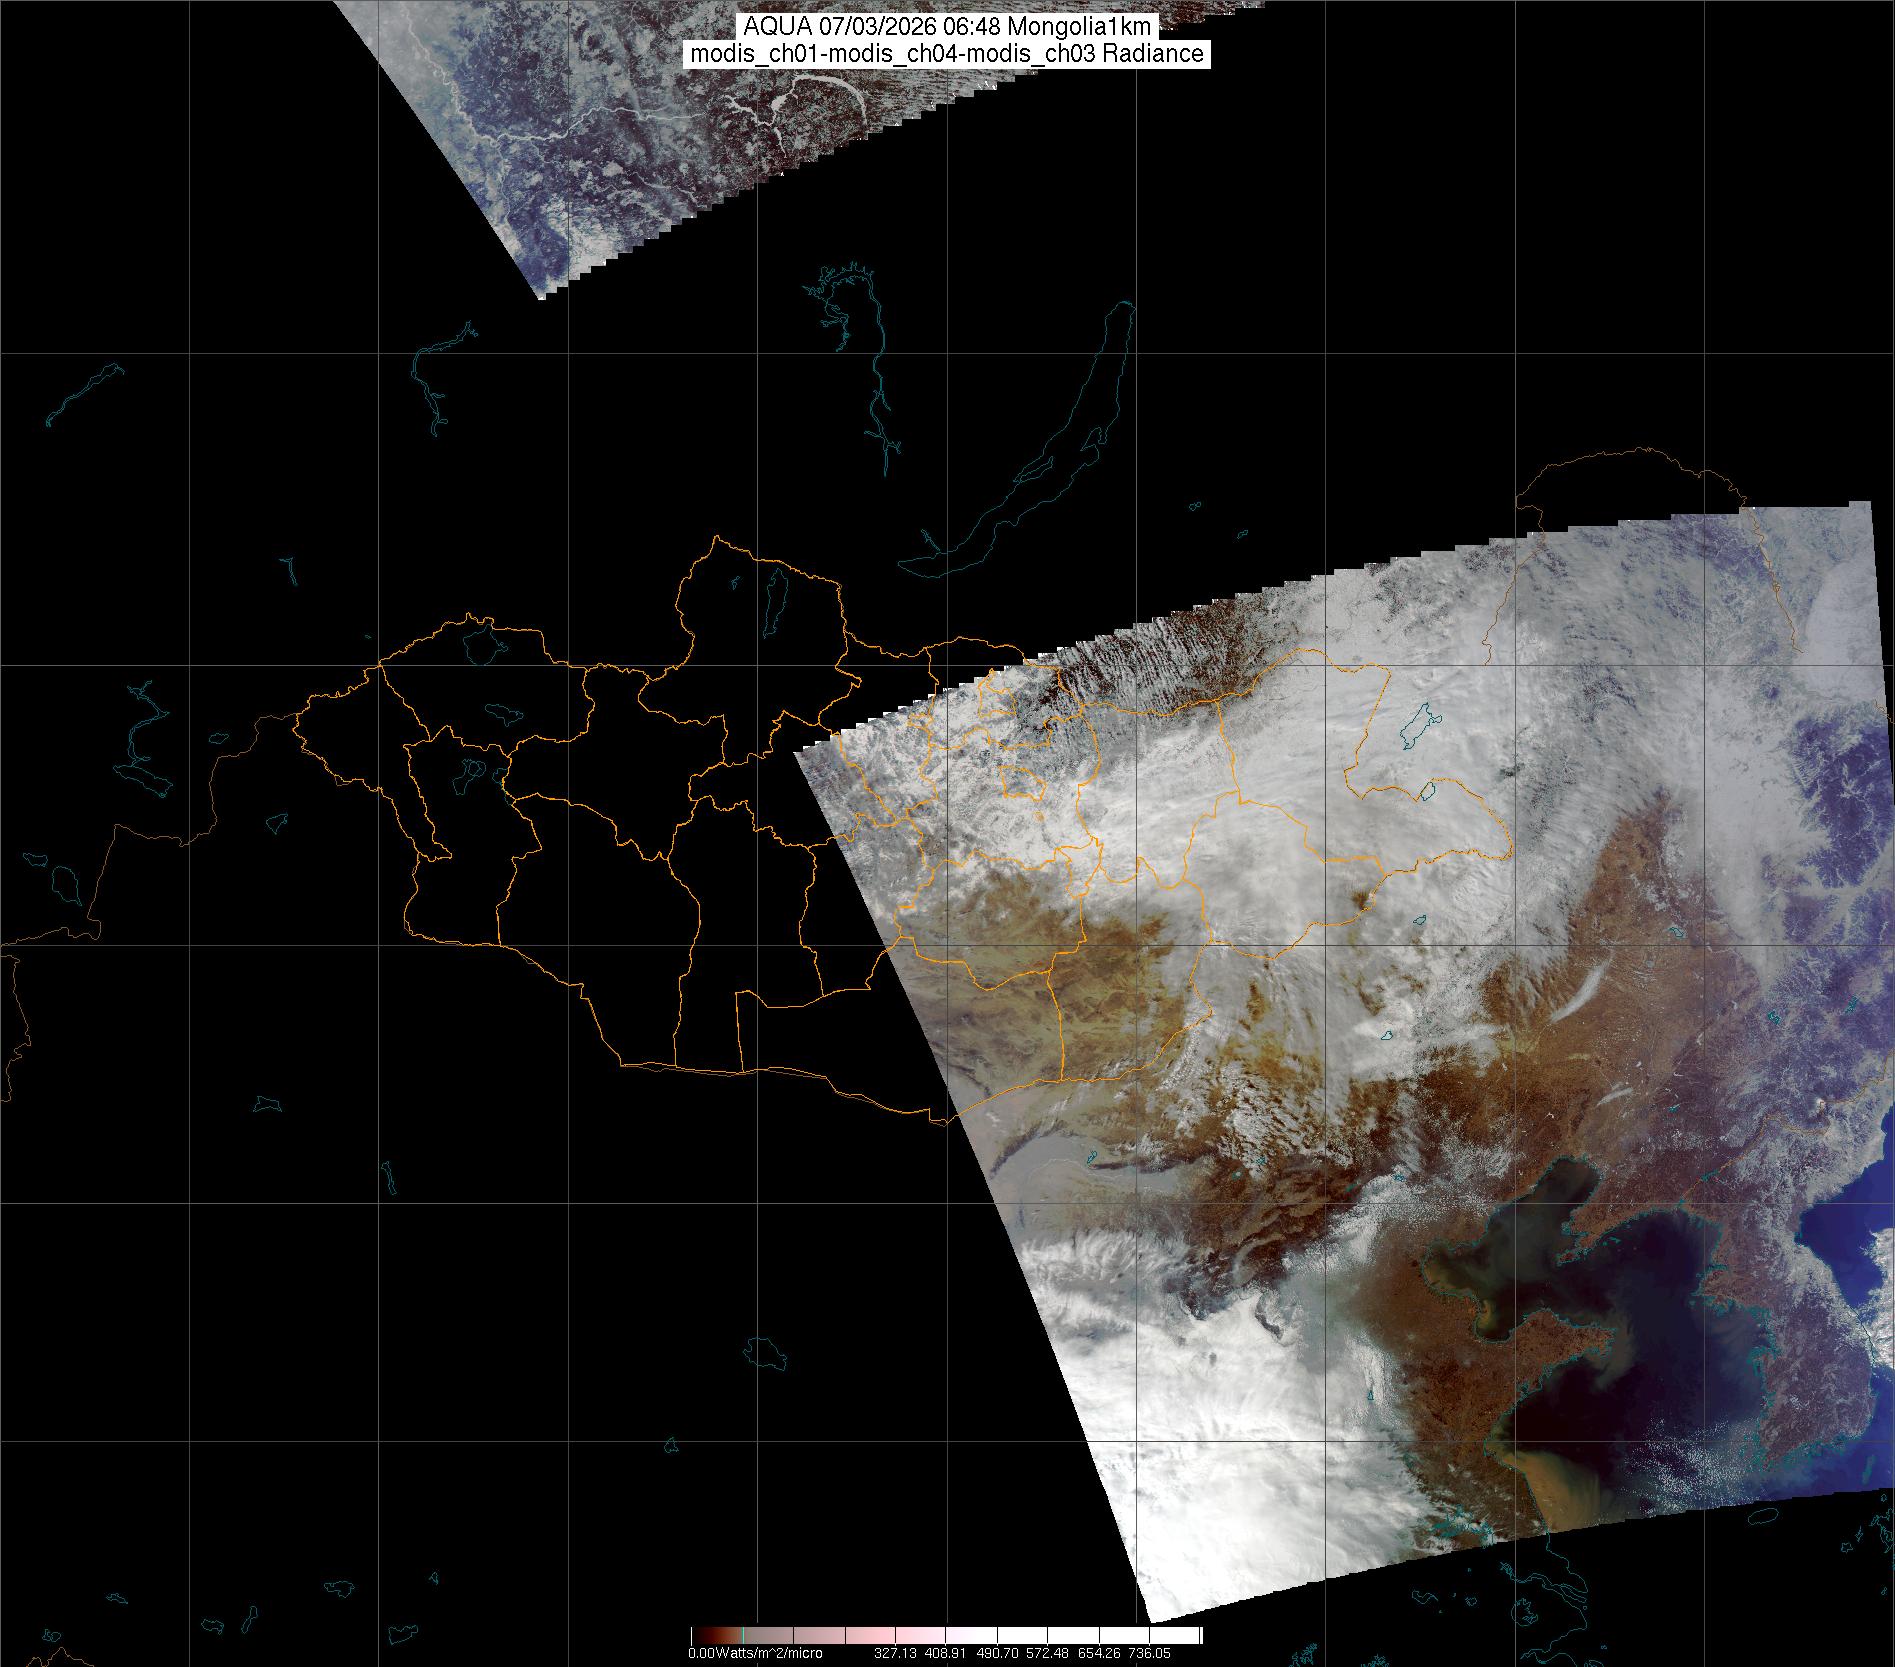
Task: Click the cyan marker line on colorbar
Action: click(743, 1636)
